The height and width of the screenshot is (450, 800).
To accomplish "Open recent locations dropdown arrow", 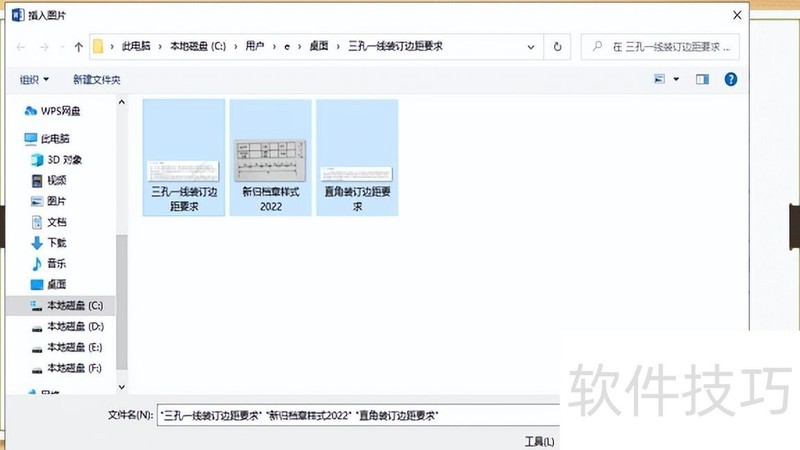I will pyautogui.click(x=62, y=47).
